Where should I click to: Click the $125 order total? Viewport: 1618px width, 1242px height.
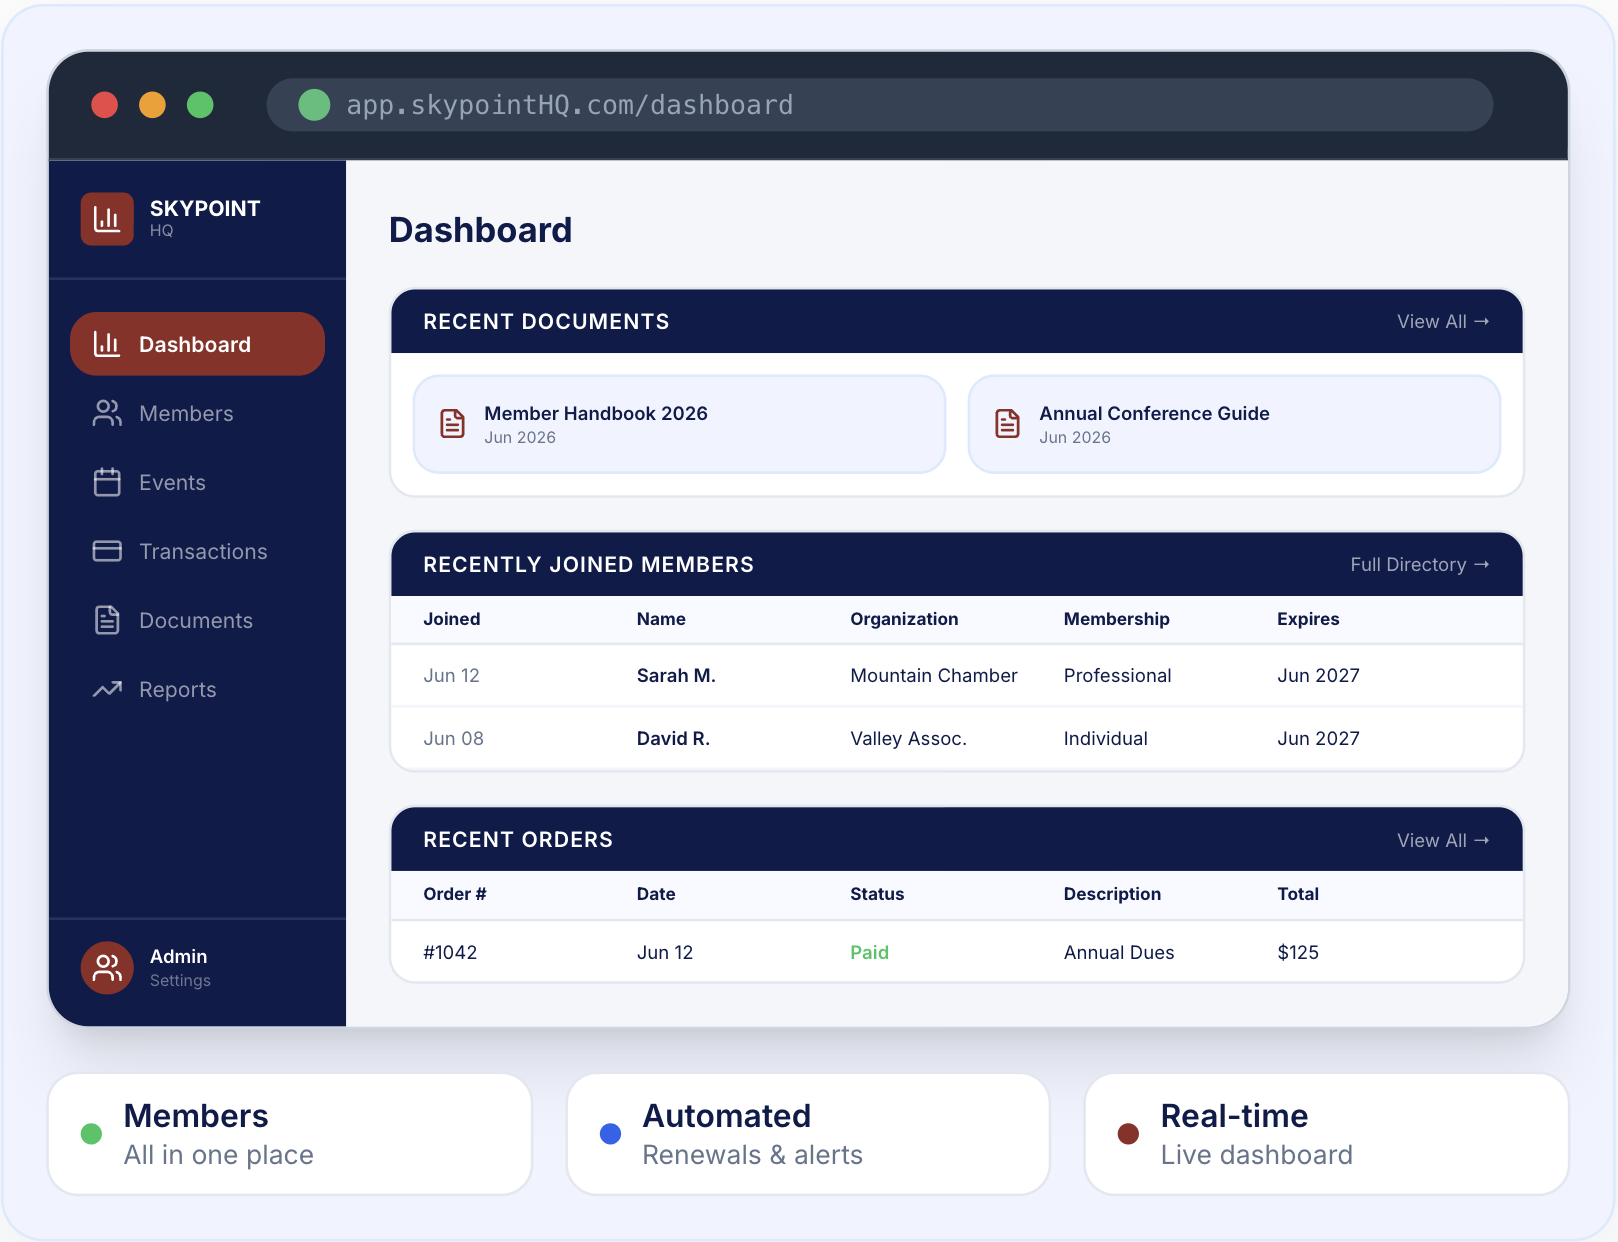(x=1298, y=952)
